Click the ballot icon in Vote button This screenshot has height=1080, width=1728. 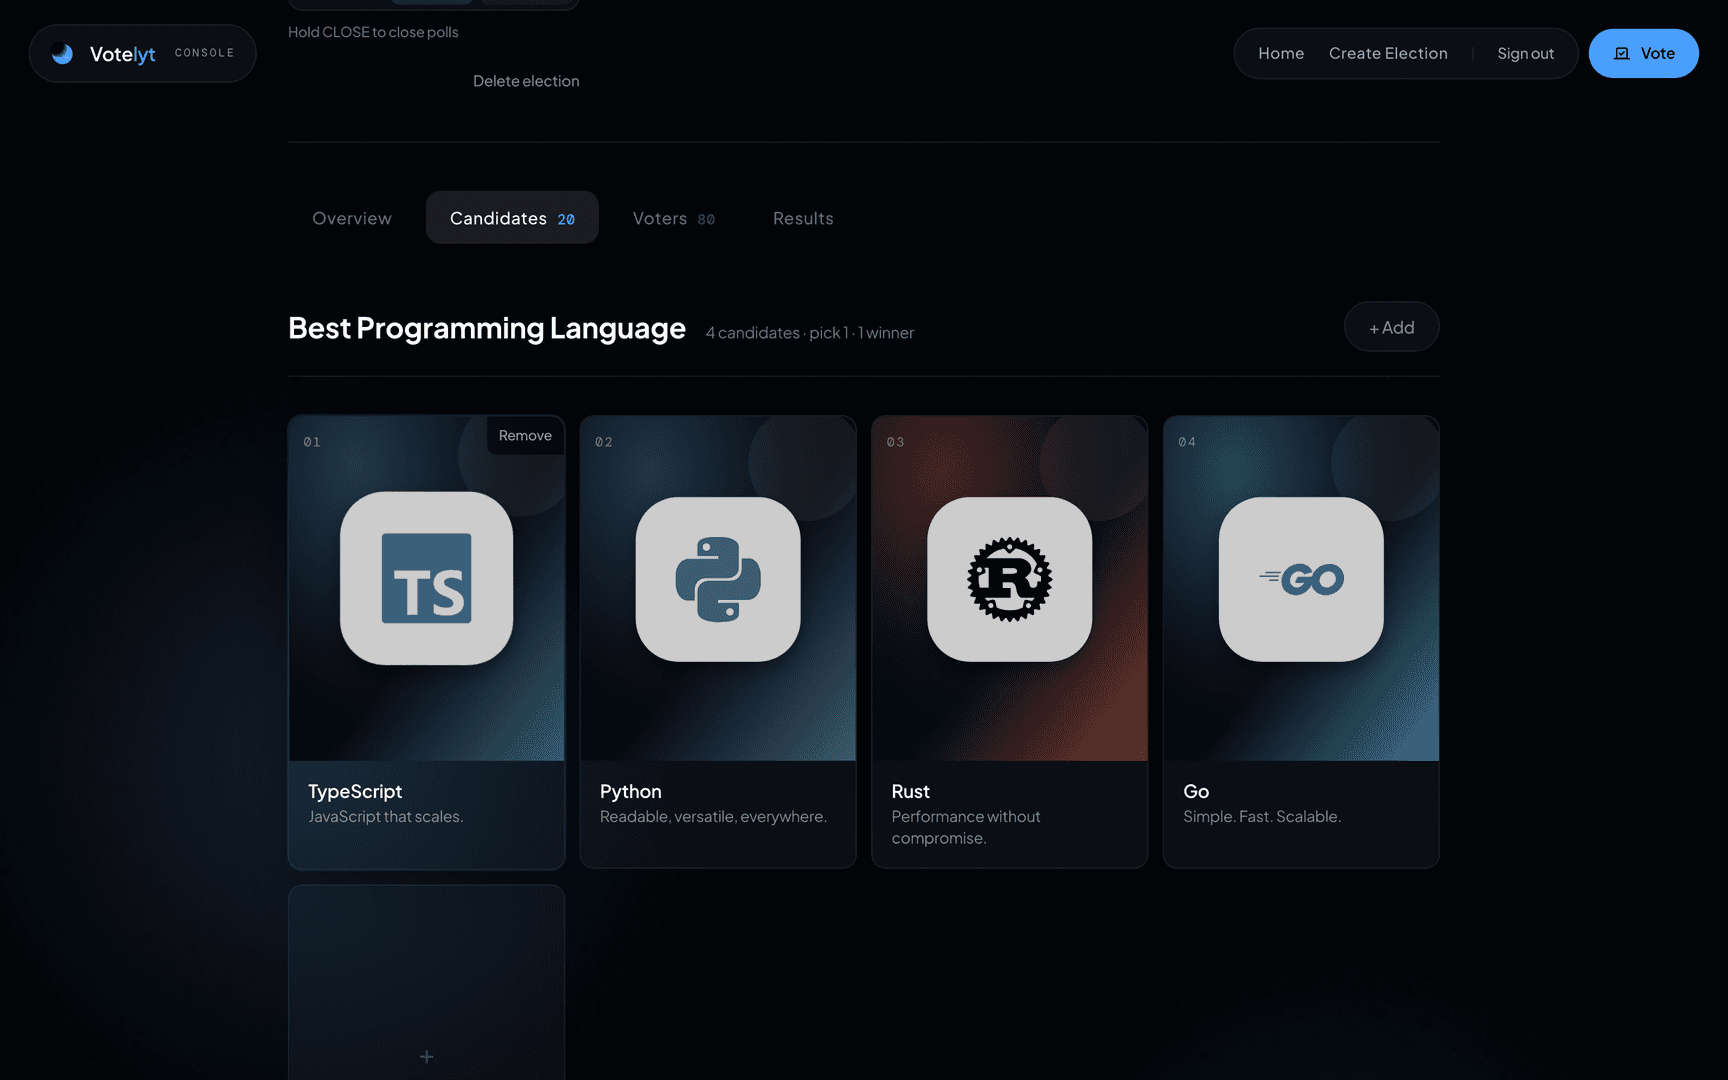coord(1622,54)
